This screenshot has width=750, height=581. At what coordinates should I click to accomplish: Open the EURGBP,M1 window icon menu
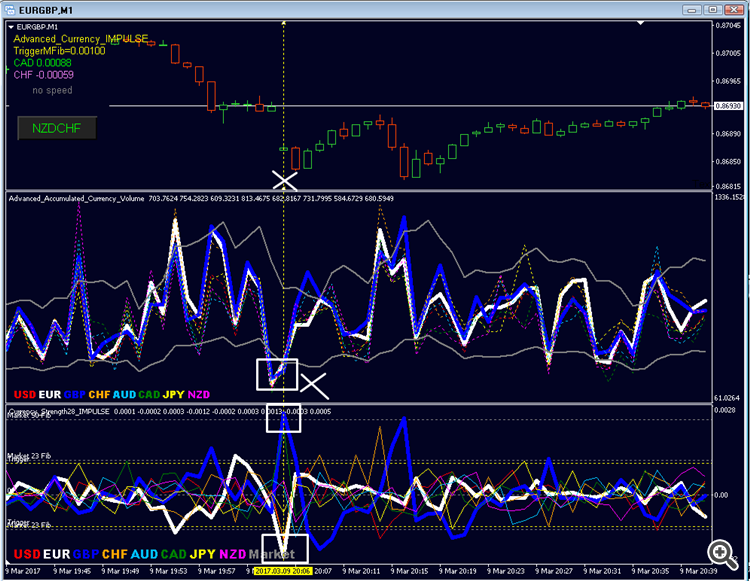coord(9,9)
